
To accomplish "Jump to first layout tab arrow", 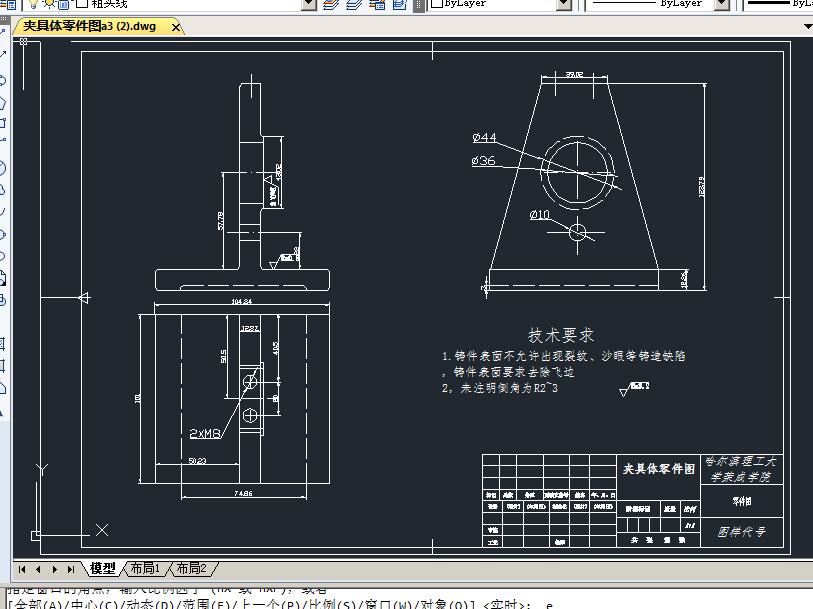I will (x=22, y=569).
